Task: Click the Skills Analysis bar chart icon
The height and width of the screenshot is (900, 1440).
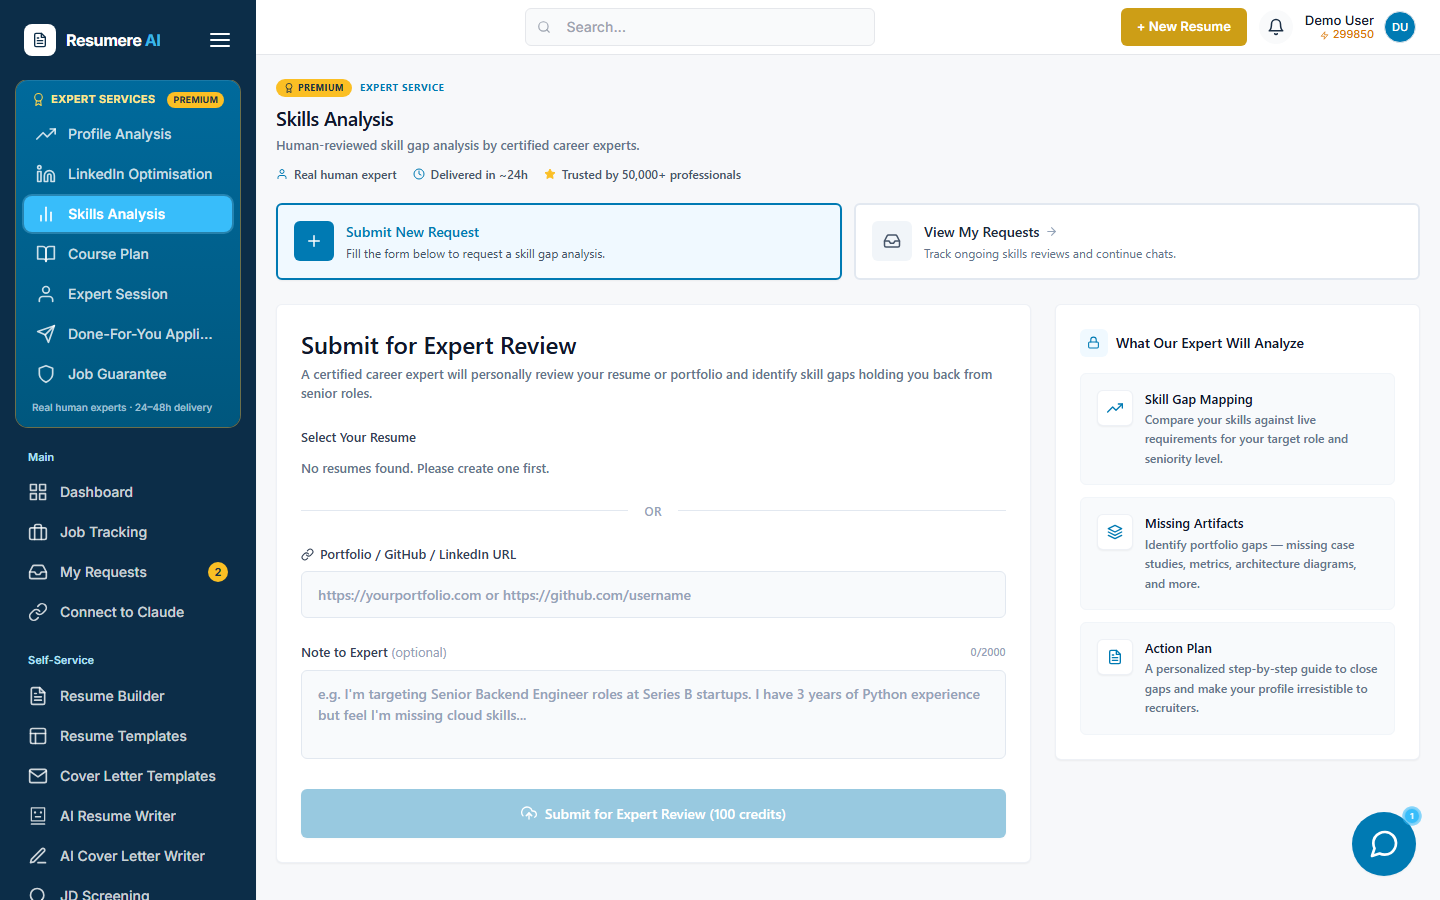Action: [x=46, y=214]
